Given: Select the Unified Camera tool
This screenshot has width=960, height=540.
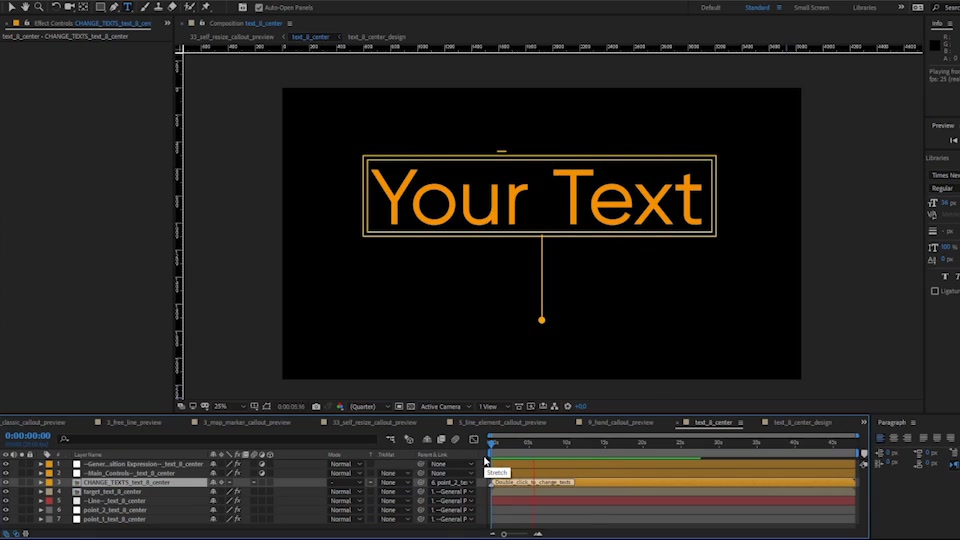Looking at the screenshot, I should [69, 7].
